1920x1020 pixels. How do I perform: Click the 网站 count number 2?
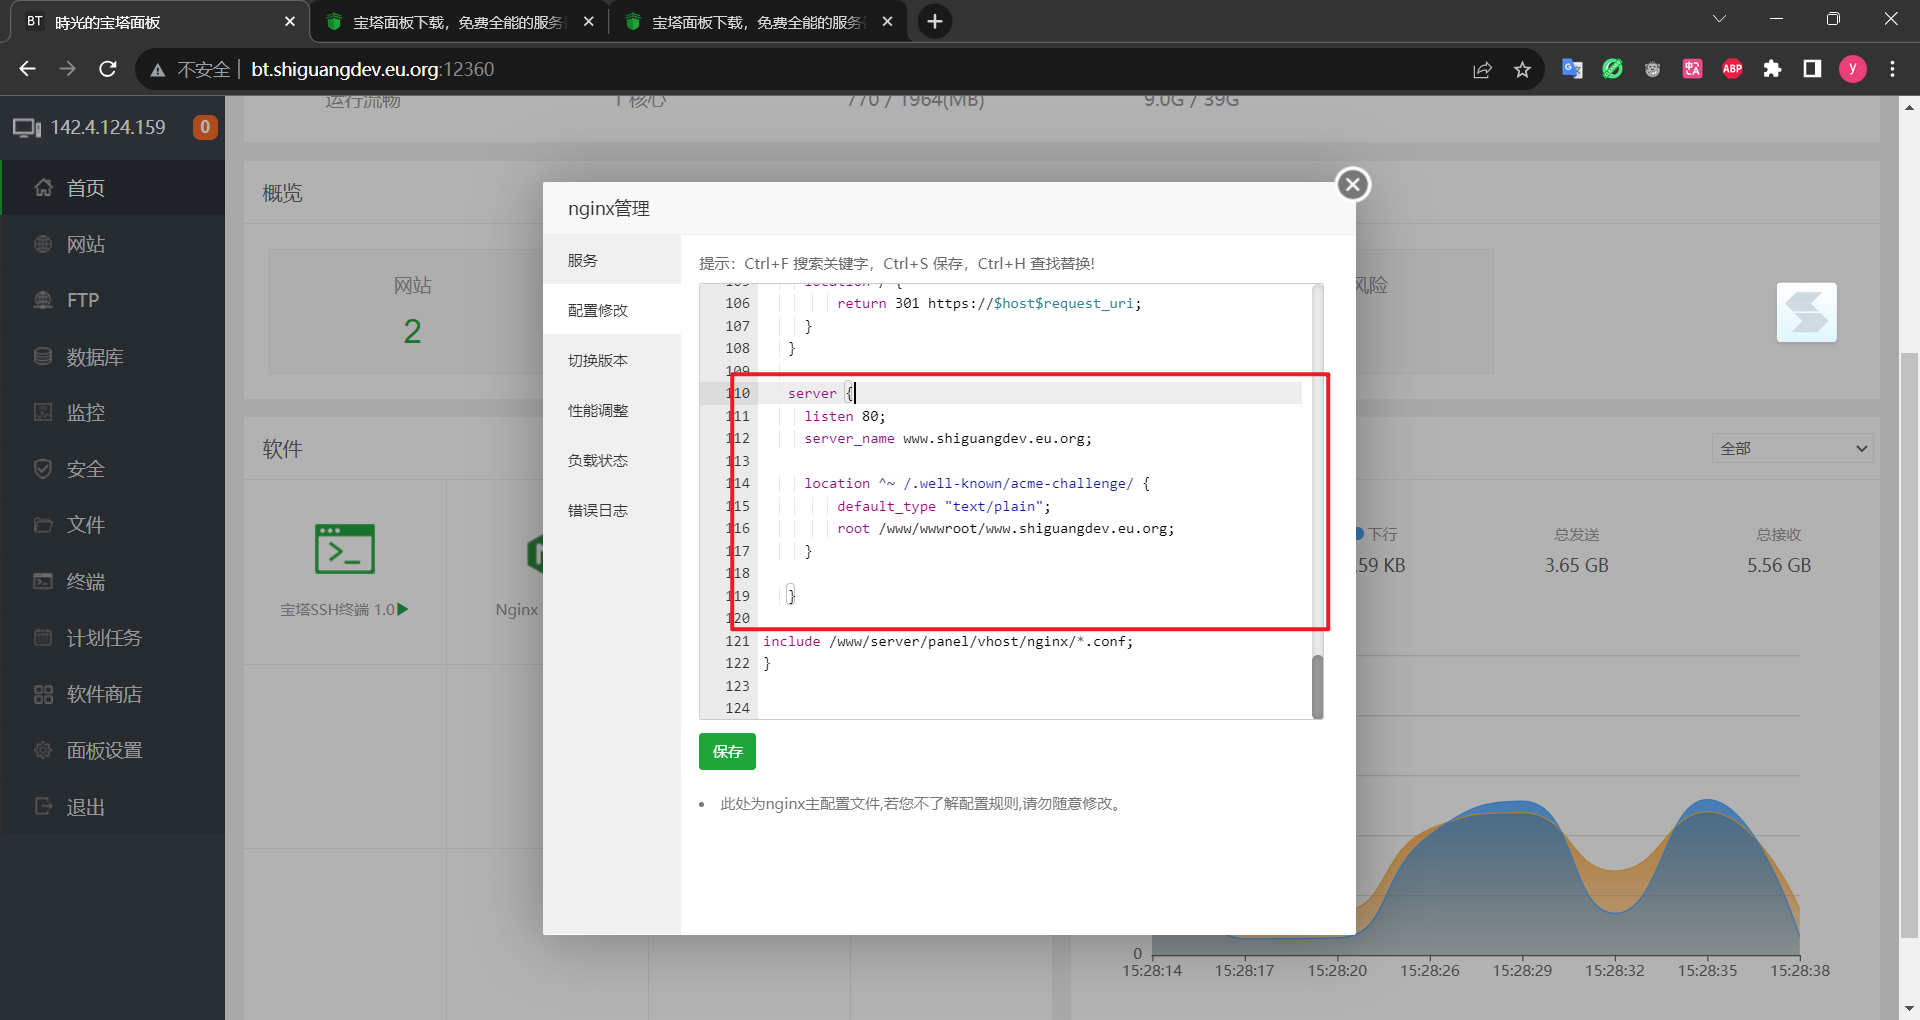click(412, 331)
